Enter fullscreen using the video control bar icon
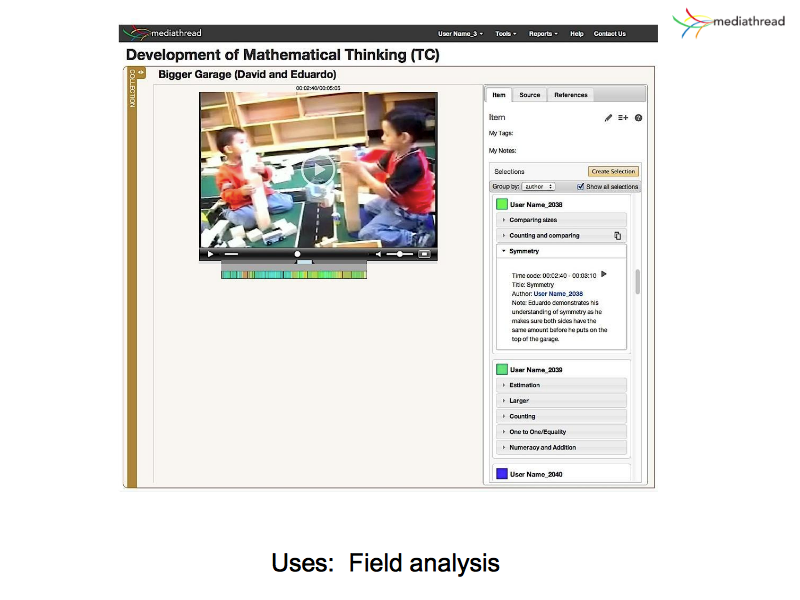 (x=425, y=254)
